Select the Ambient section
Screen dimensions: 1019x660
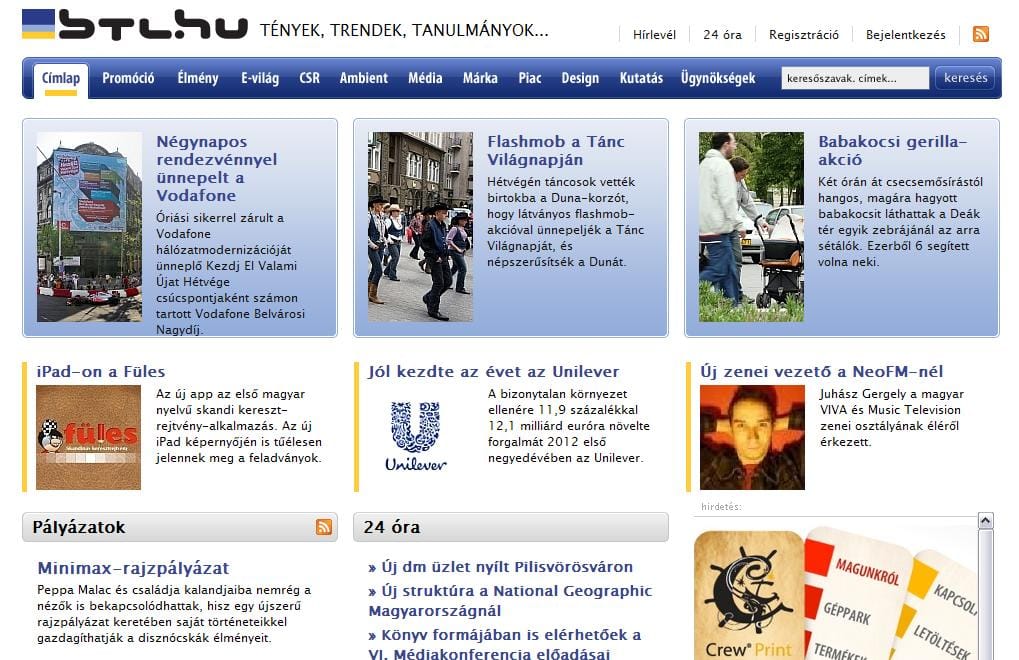363,78
